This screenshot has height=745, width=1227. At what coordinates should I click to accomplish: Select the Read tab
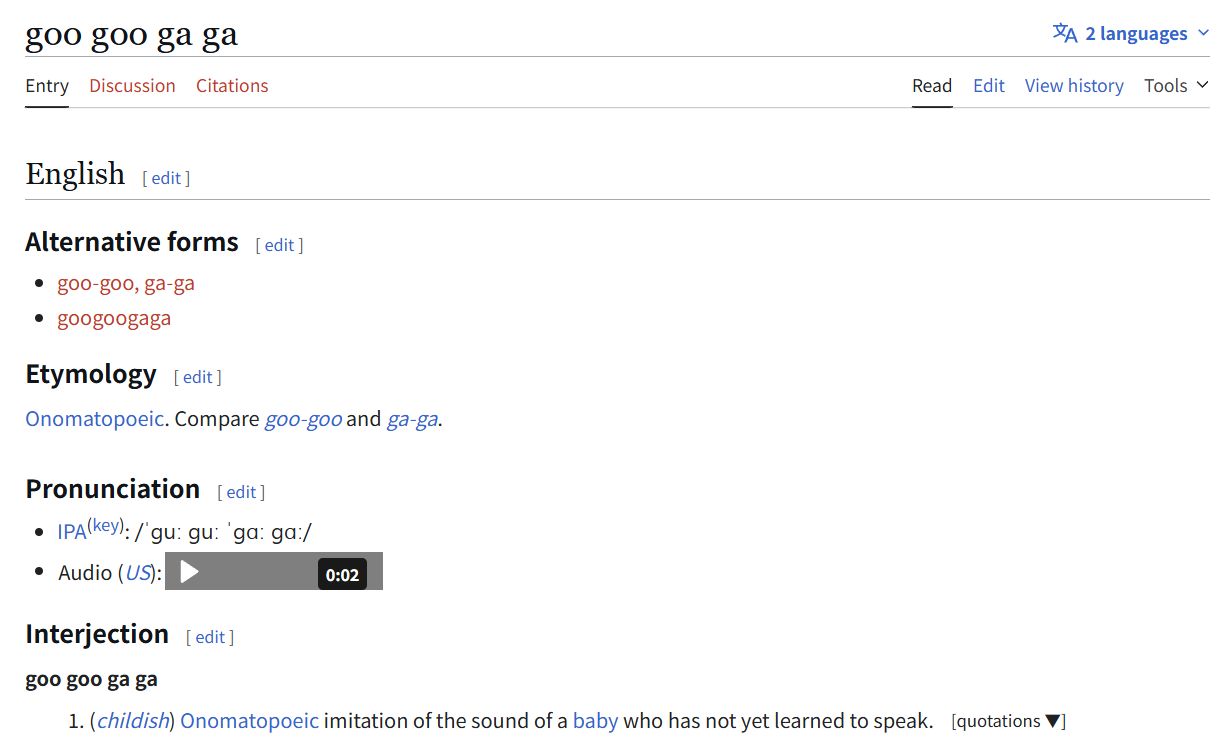tap(932, 86)
